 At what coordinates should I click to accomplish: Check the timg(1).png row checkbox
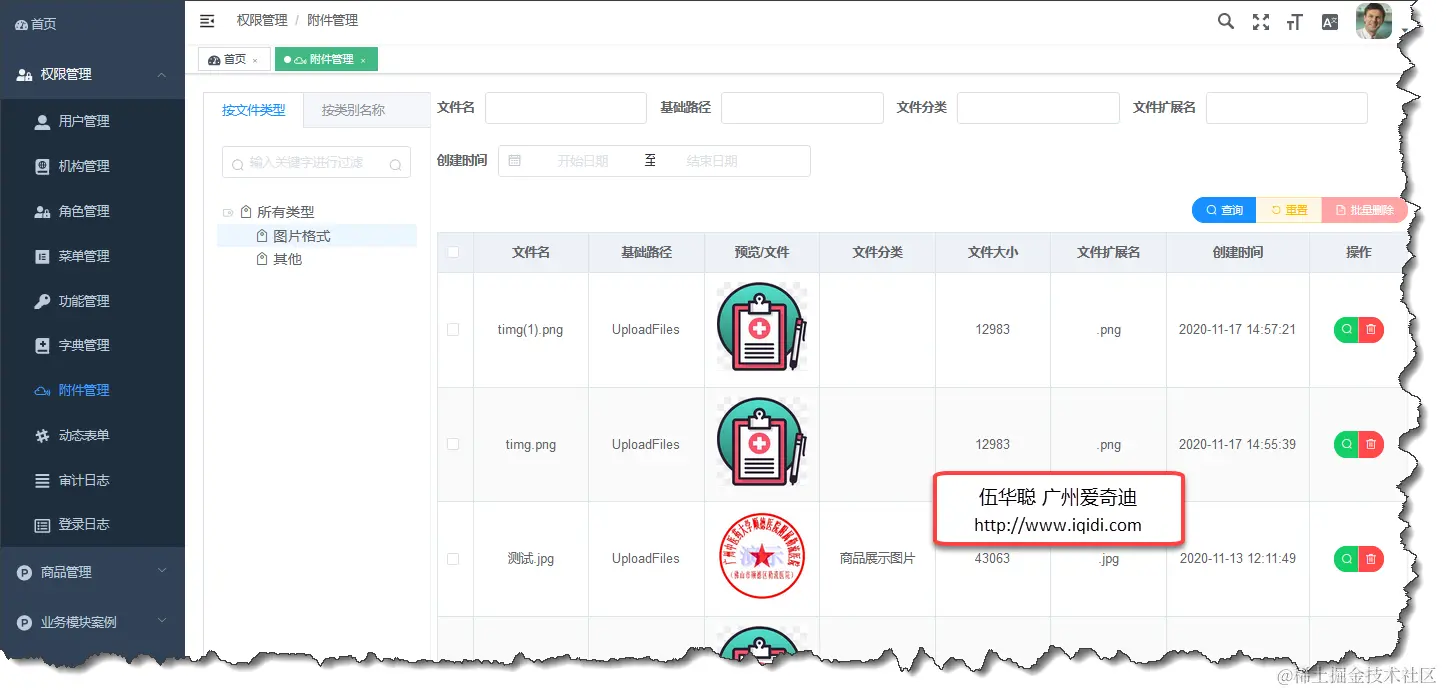tap(453, 329)
